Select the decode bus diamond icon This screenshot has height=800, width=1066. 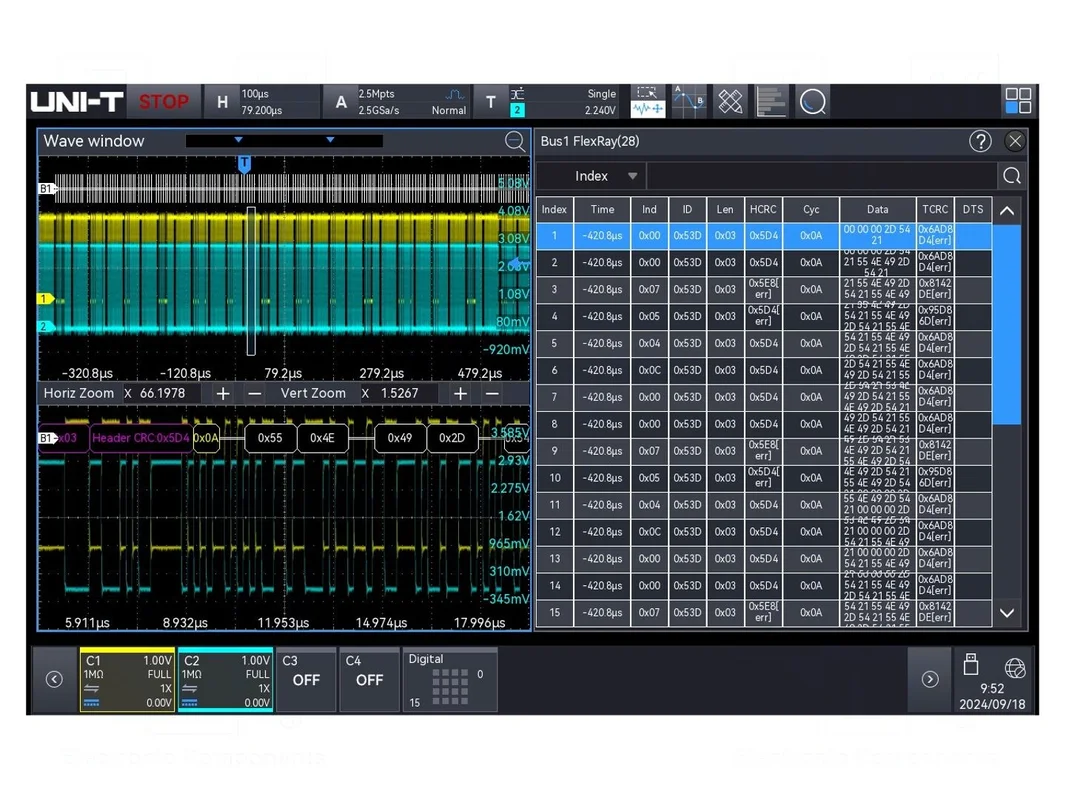pyautogui.click(x=730, y=101)
